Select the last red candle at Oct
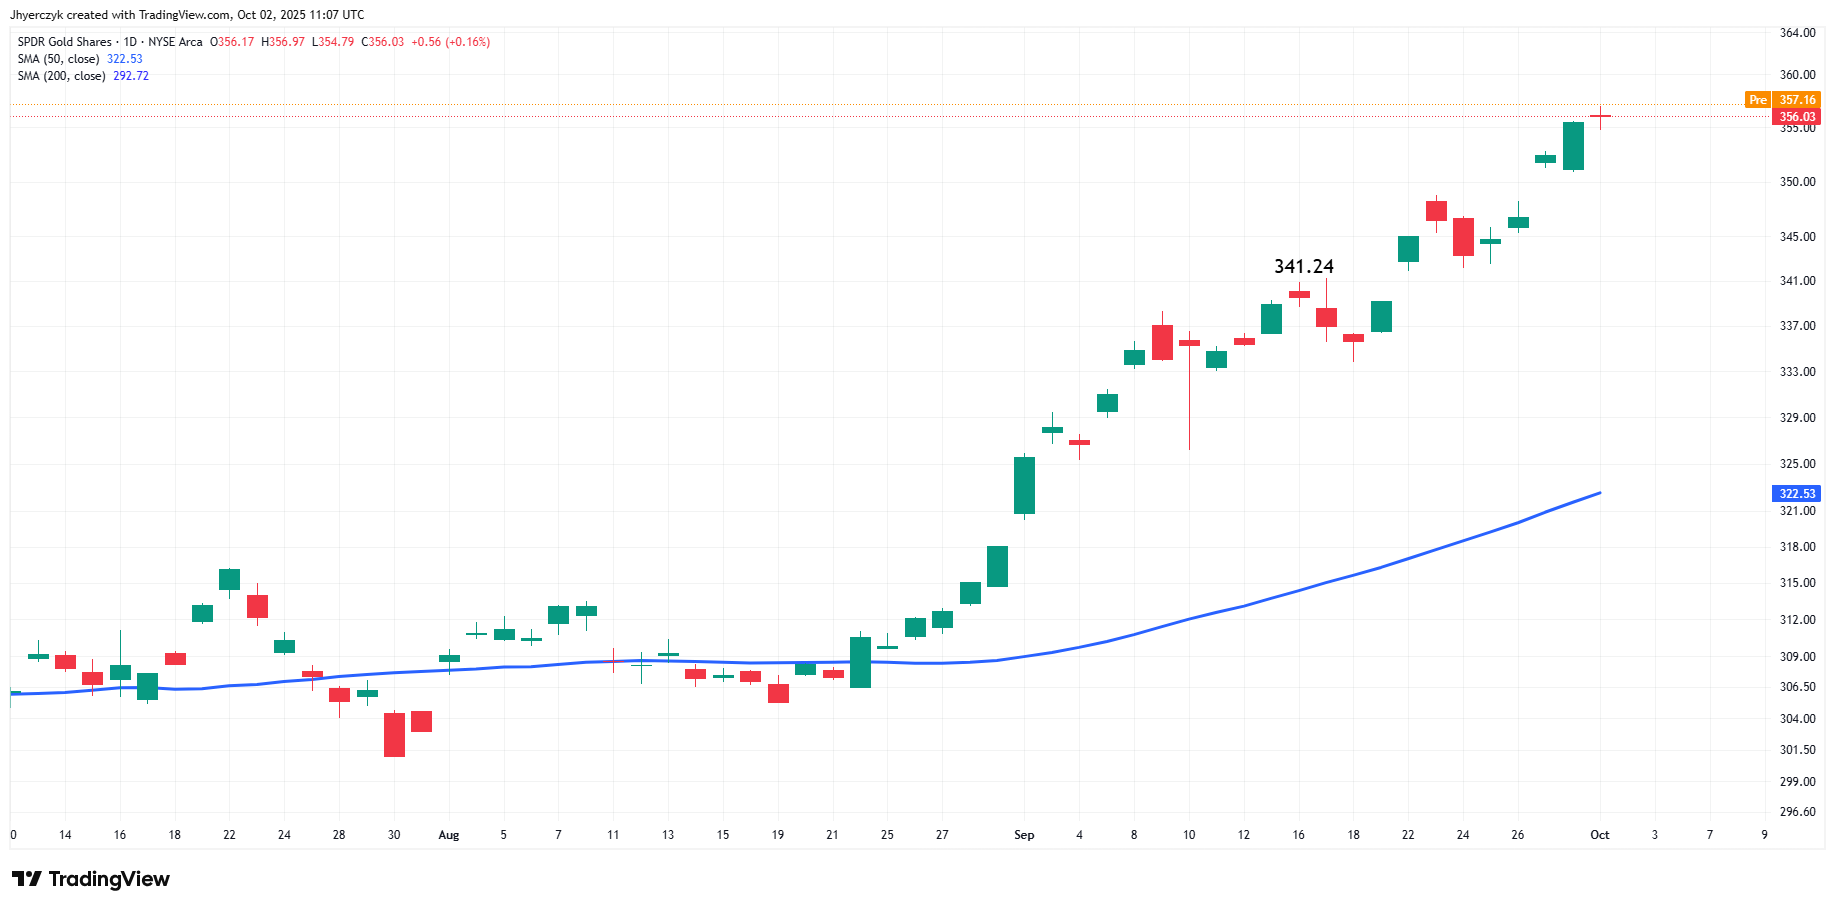This screenshot has height=909, width=1835. 1601,117
